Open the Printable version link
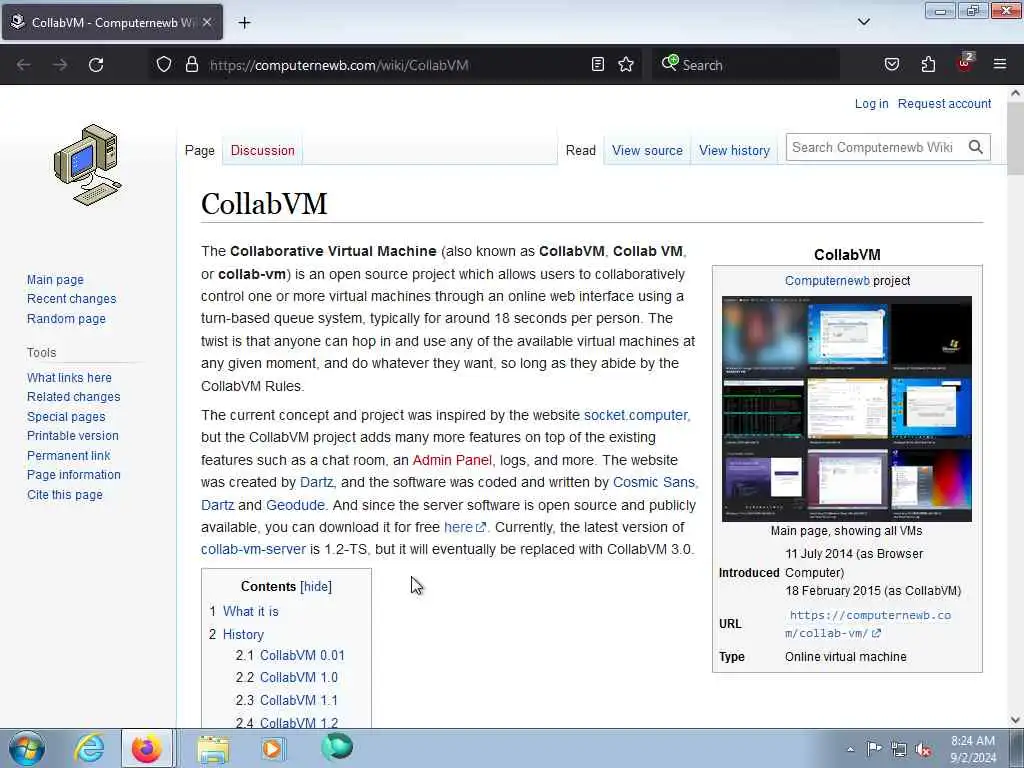 [x=72, y=436]
